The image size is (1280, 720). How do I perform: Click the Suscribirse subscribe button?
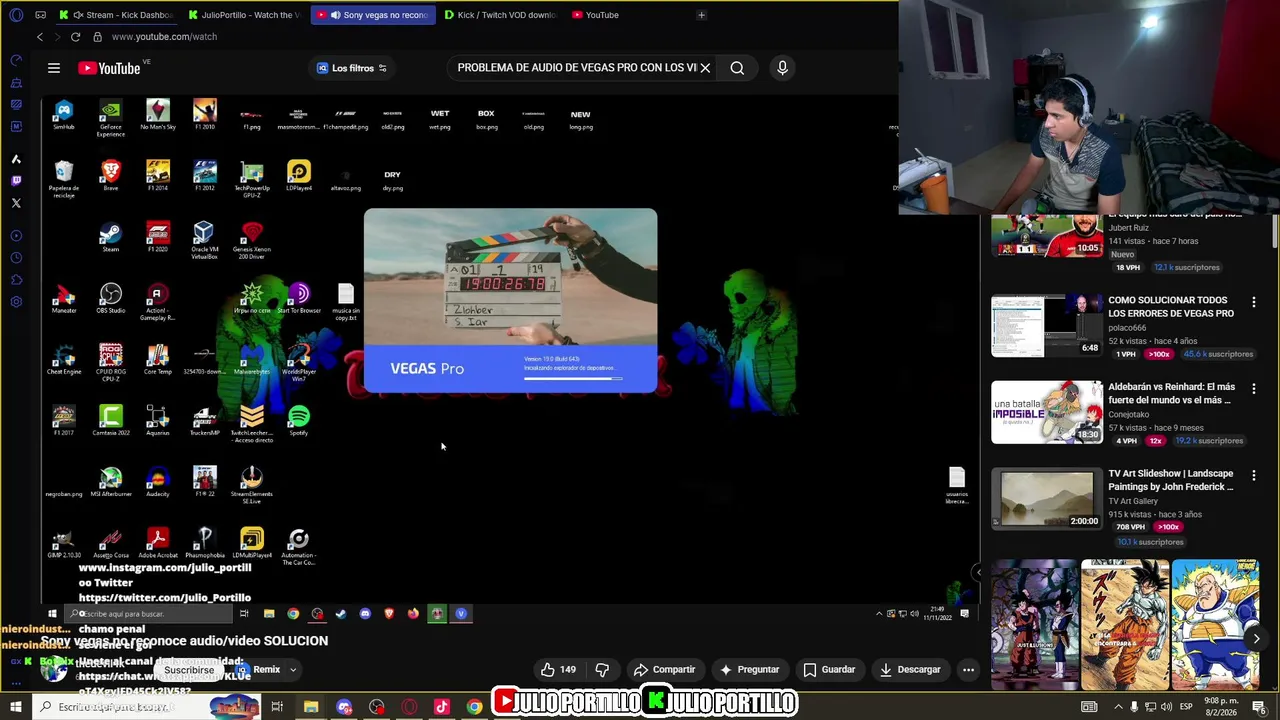(189, 670)
